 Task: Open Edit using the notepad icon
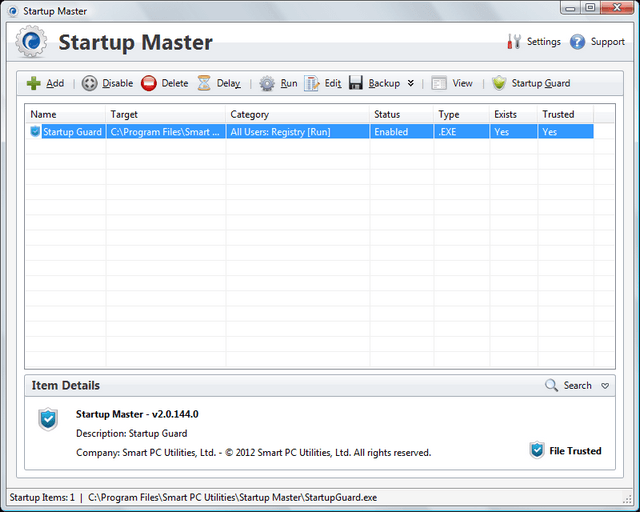point(312,84)
